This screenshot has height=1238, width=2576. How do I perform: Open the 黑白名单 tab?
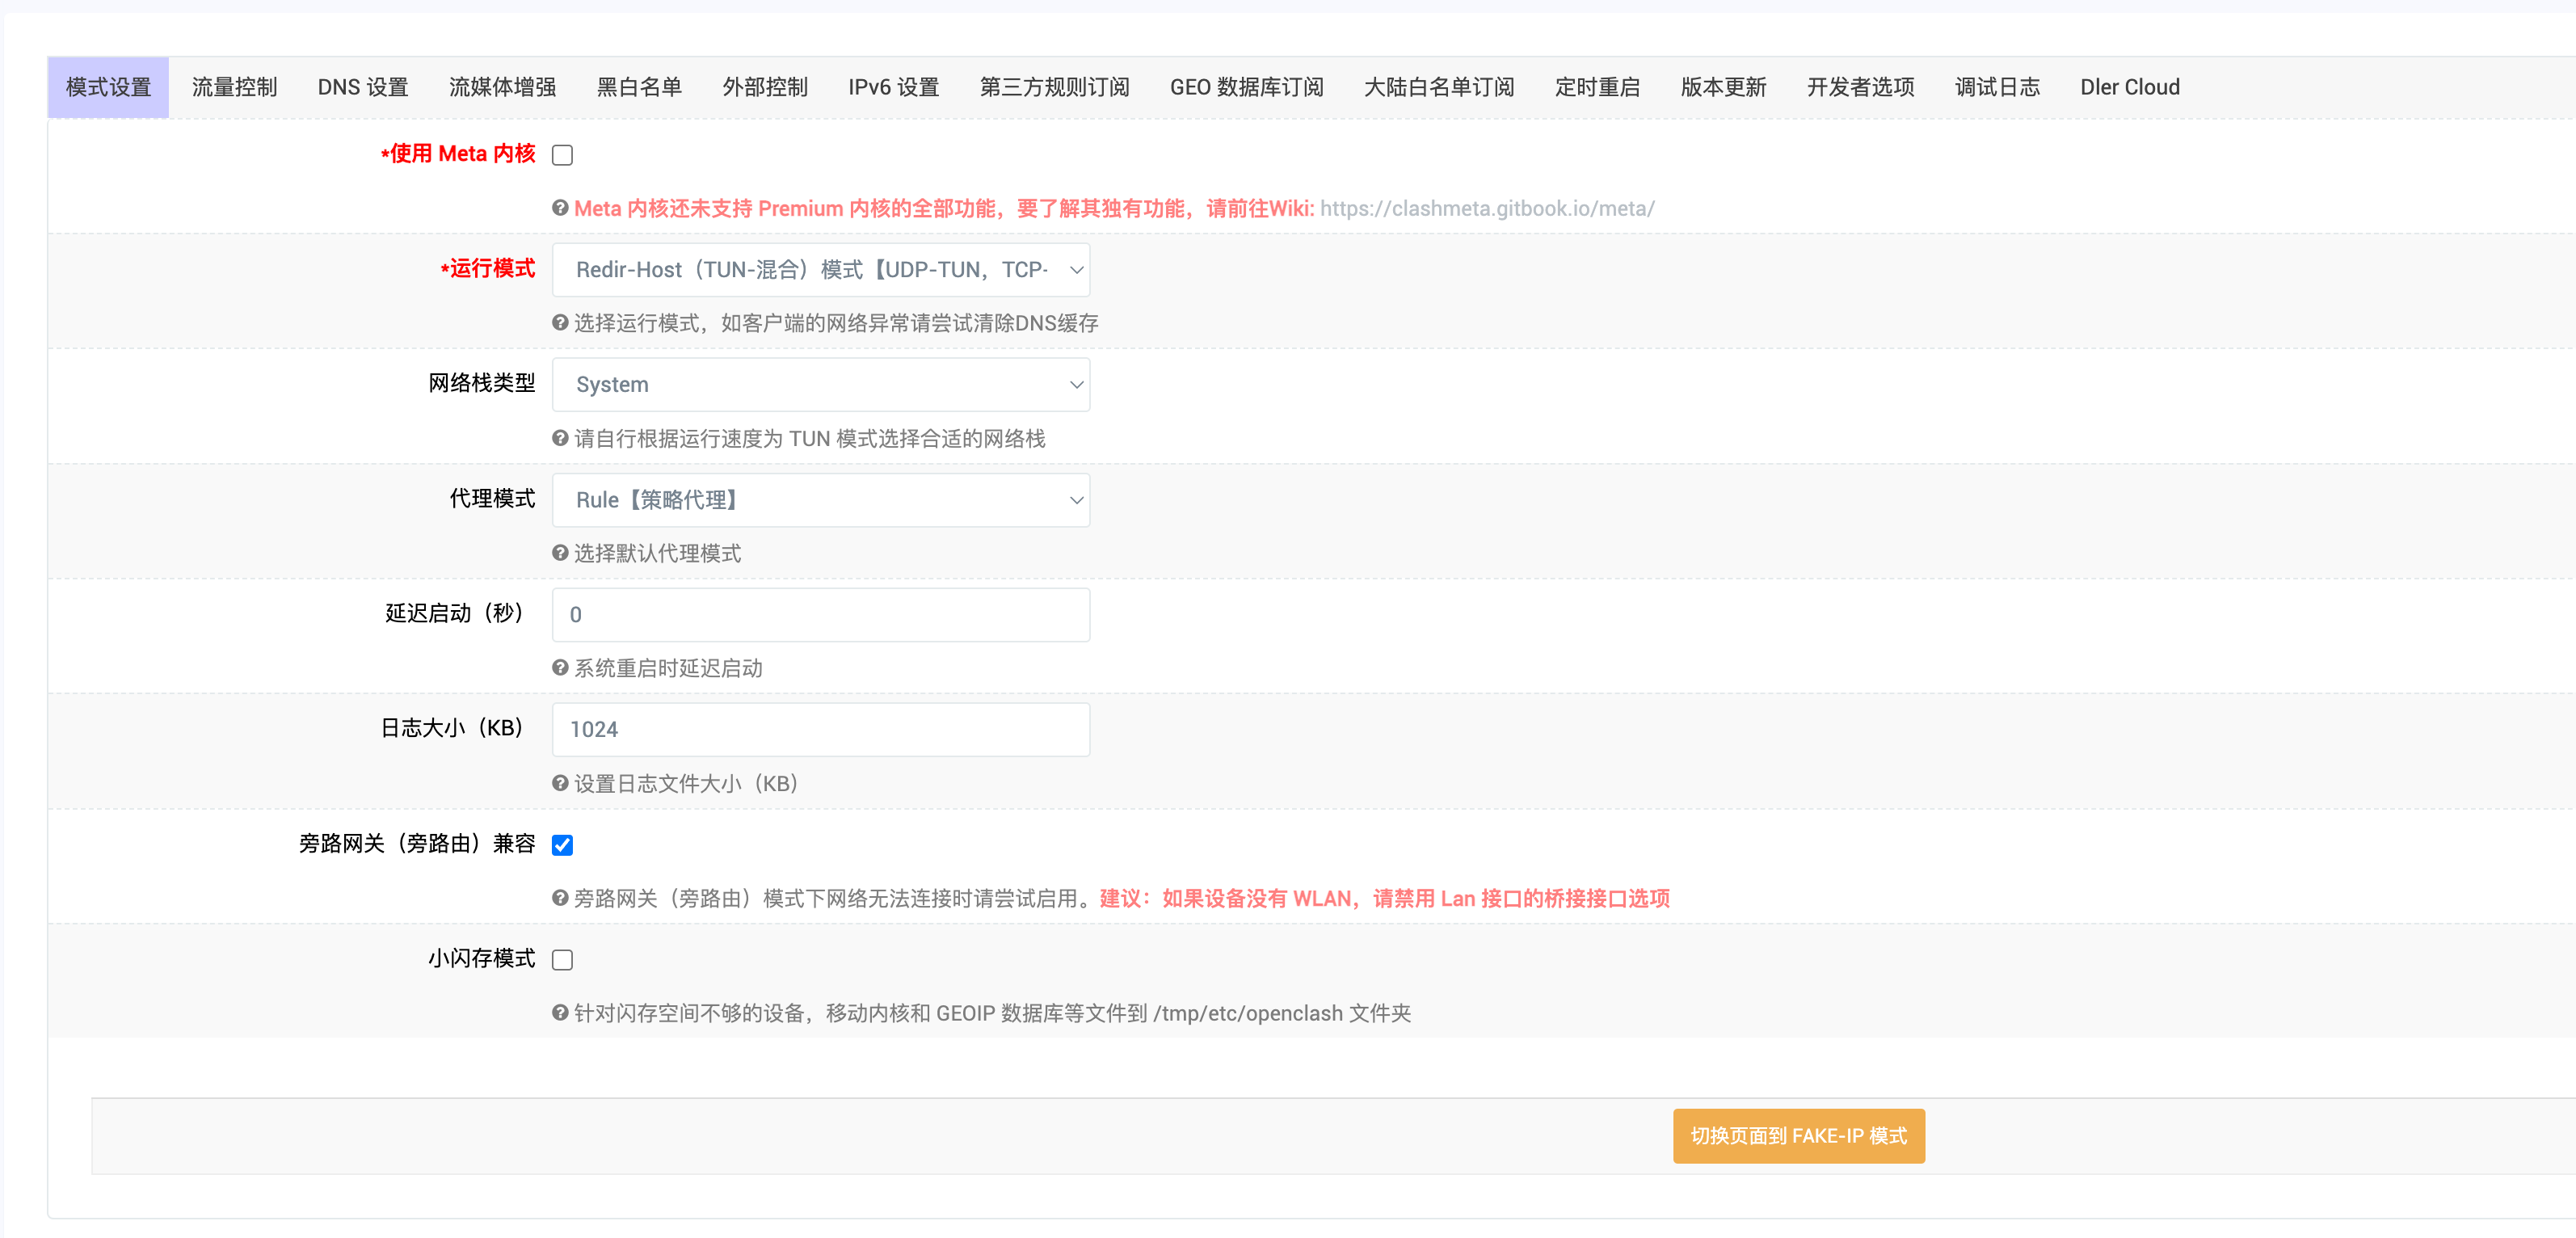[x=639, y=87]
